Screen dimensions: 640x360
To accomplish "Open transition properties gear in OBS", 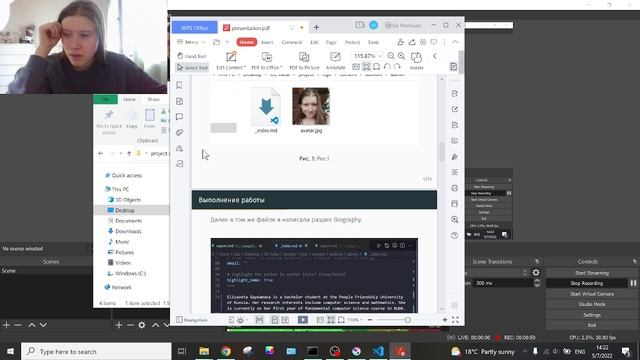I will 536,273.
